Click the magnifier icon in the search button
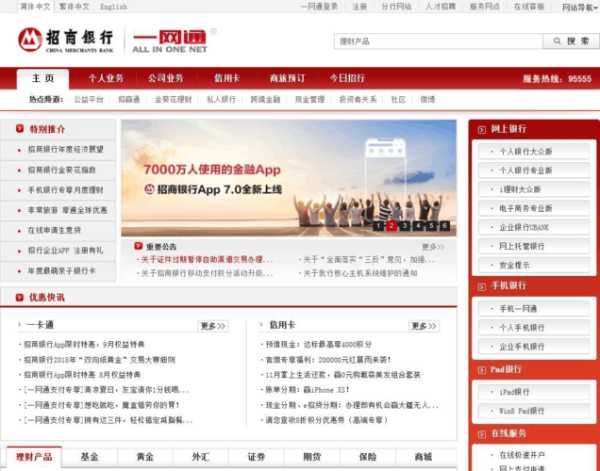The height and width of the screenshot is (471, 600). tap(557, 41)
